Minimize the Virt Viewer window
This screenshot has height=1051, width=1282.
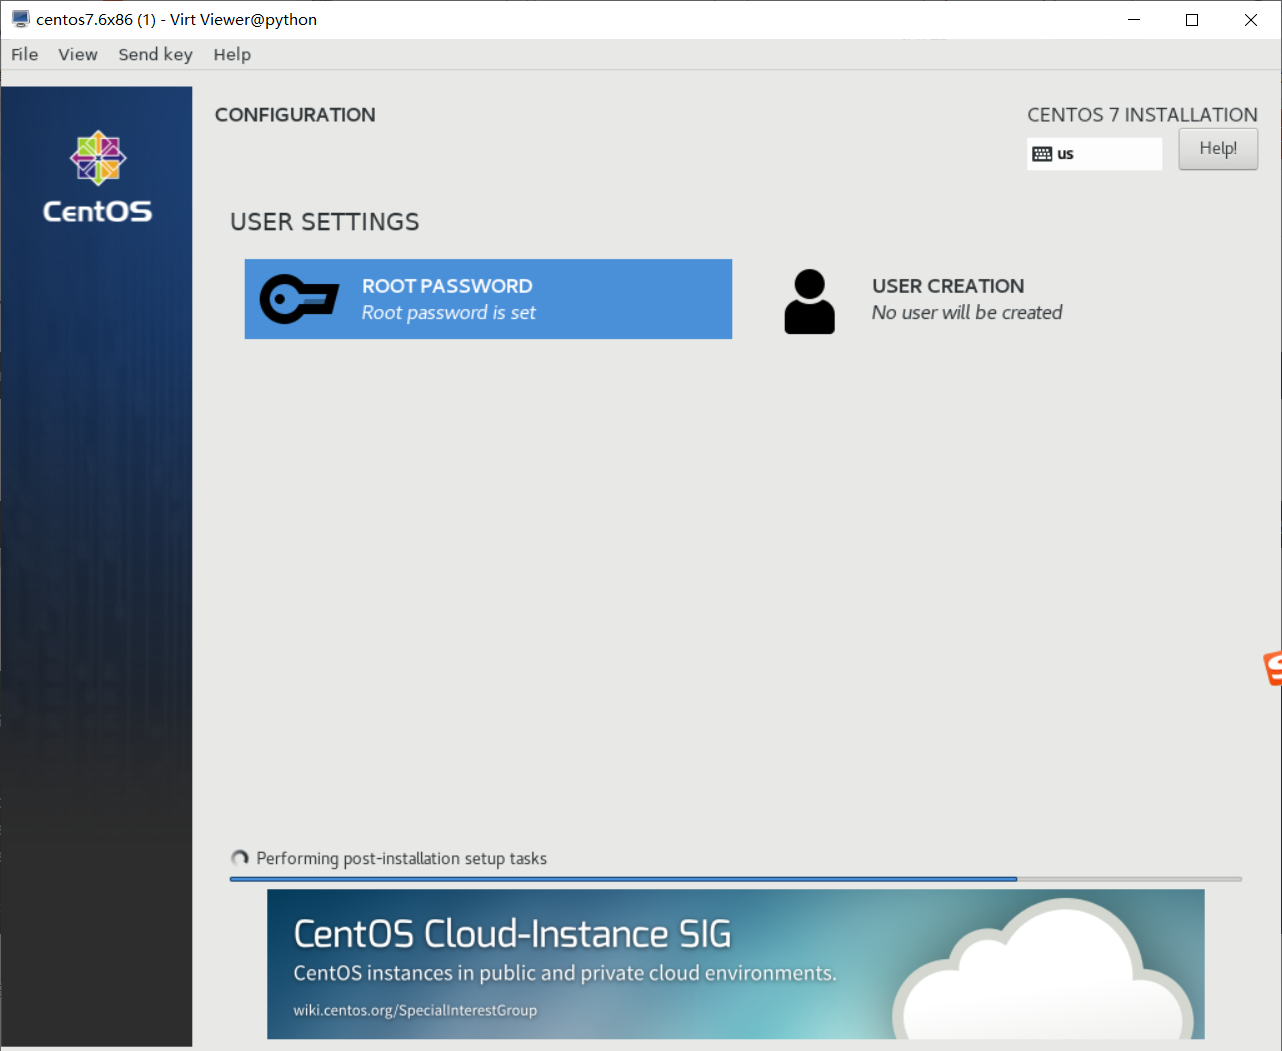[1134, 20]
